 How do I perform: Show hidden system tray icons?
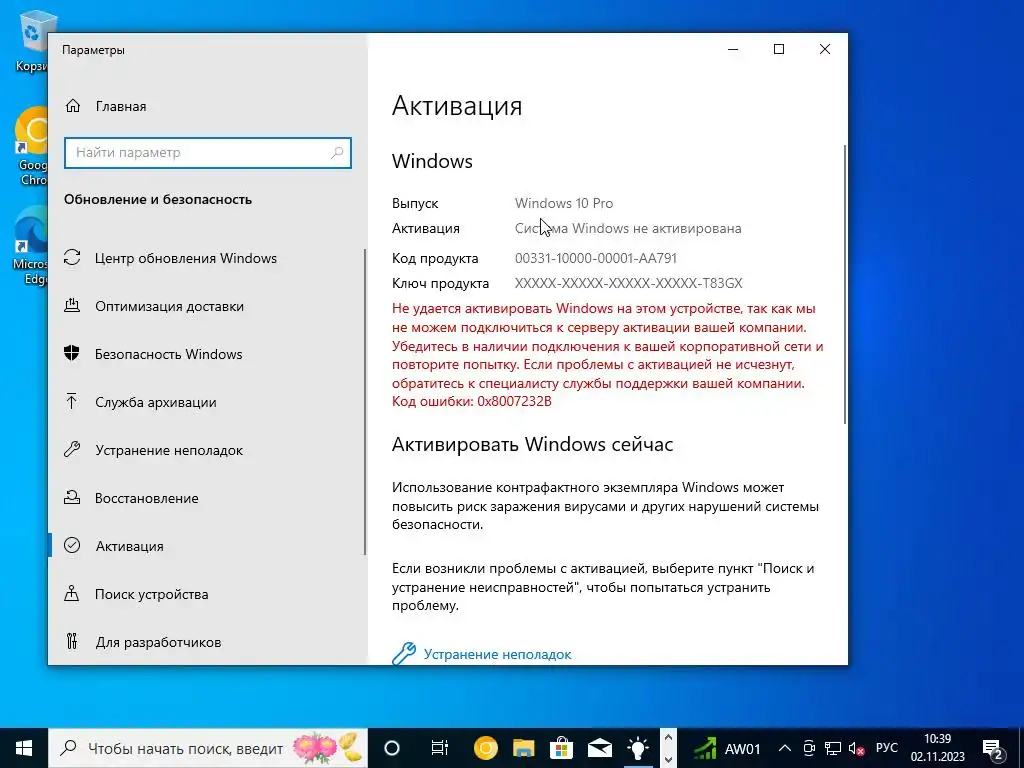point(785,748)
